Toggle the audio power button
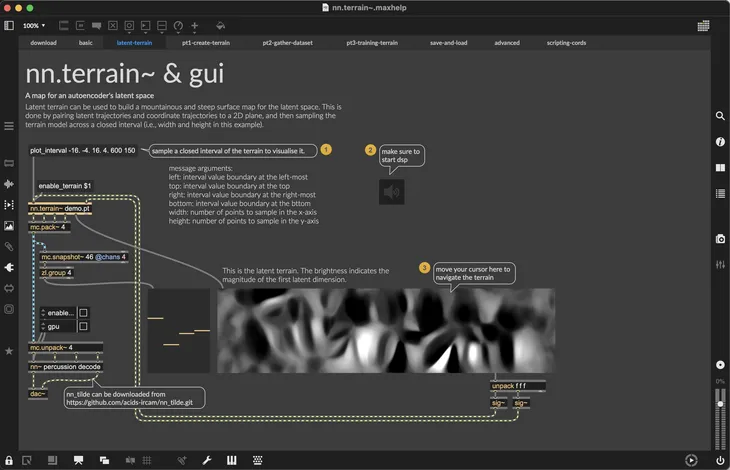Screen dimensions: 730x470 [x=720, y=461]
